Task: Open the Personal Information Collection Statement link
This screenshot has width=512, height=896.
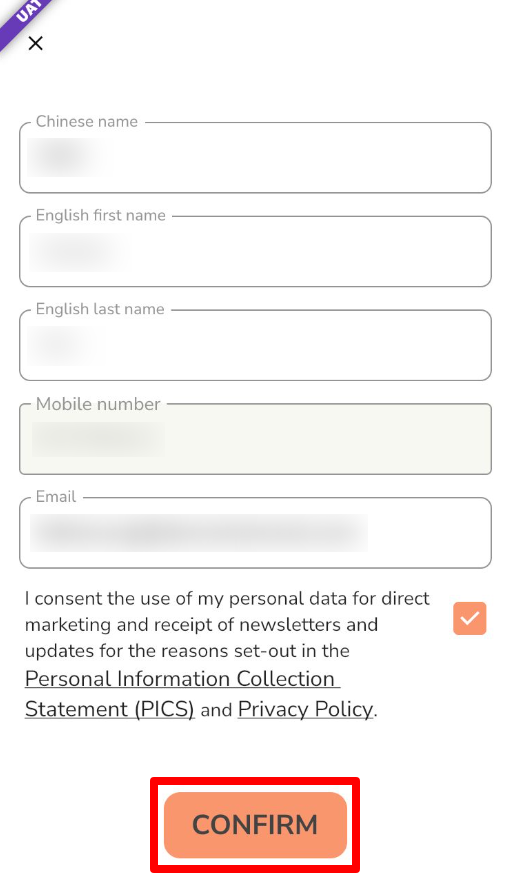Action: click(x=182, y=694)
